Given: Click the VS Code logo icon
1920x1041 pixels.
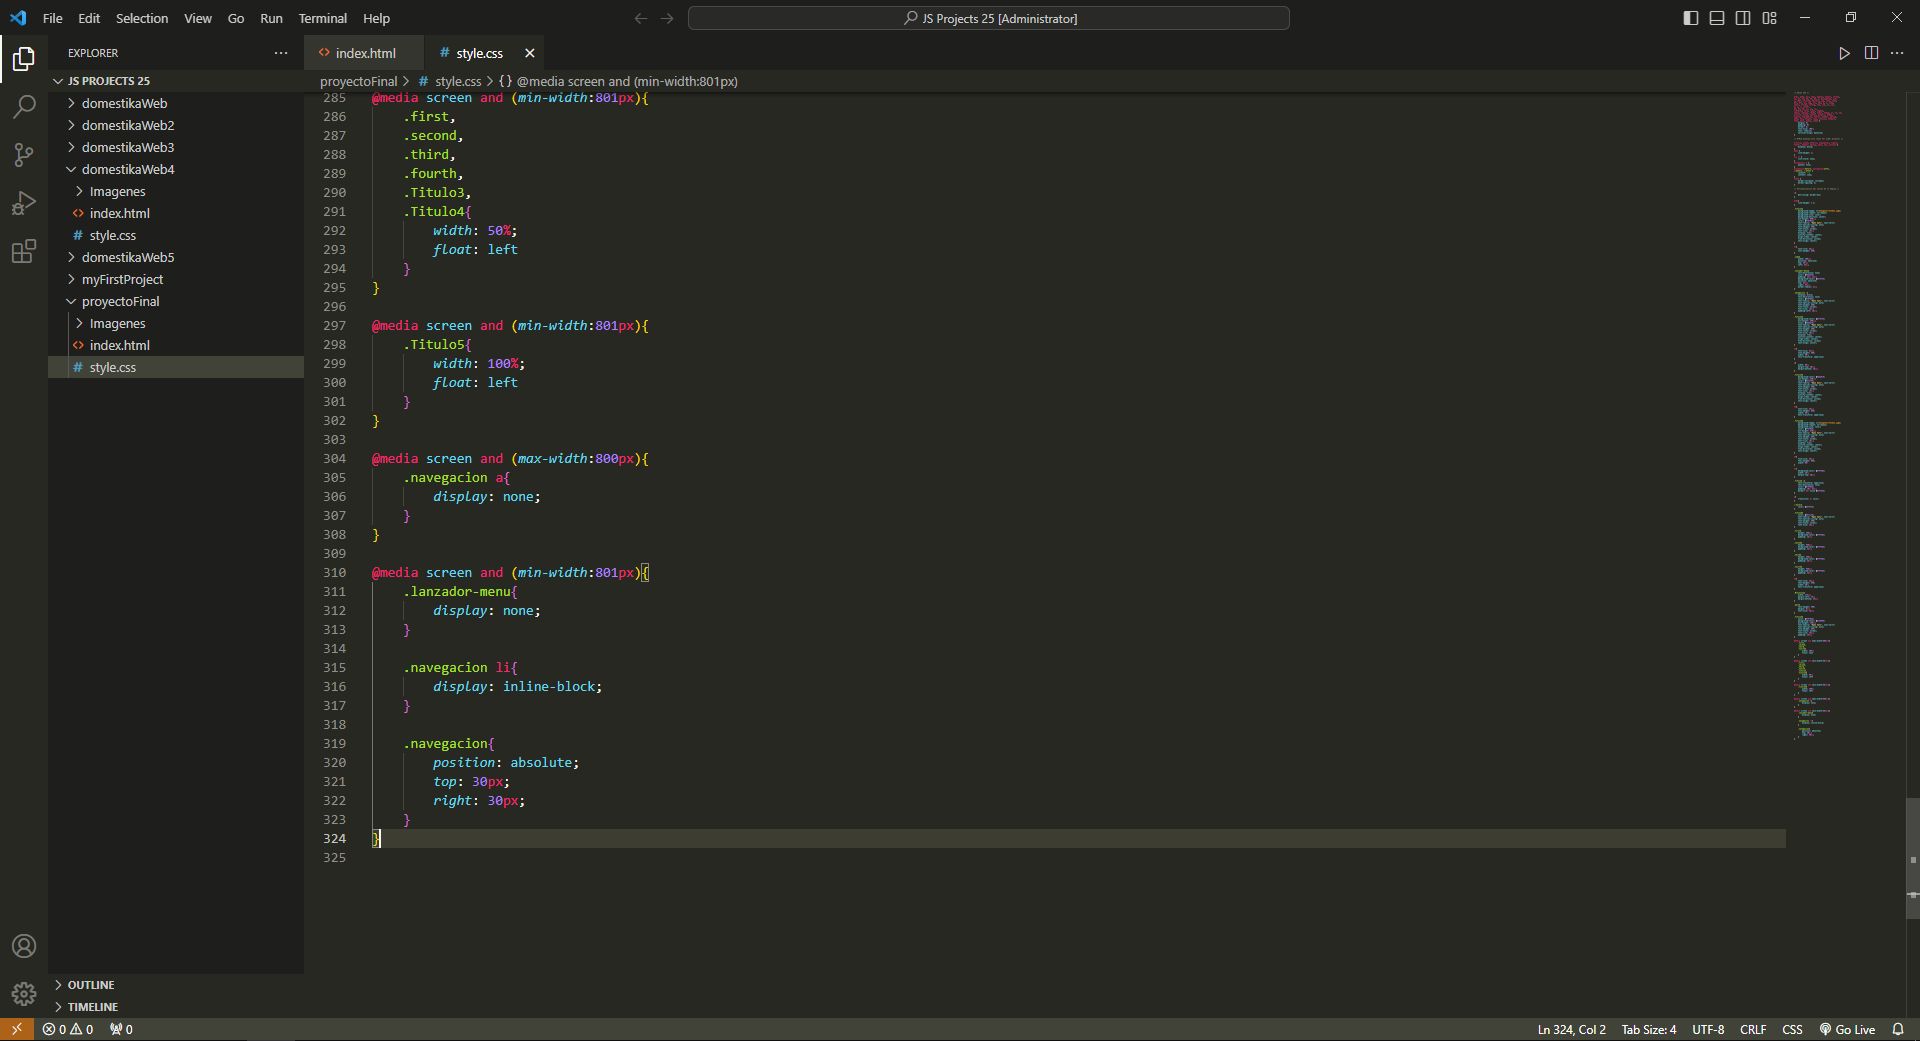Looking at the screenshot, I should tap(18, 18).
